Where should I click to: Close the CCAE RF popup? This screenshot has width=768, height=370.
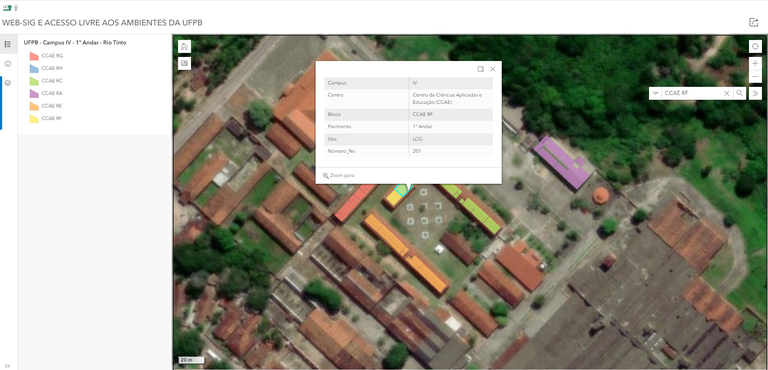tap(493, 69)
